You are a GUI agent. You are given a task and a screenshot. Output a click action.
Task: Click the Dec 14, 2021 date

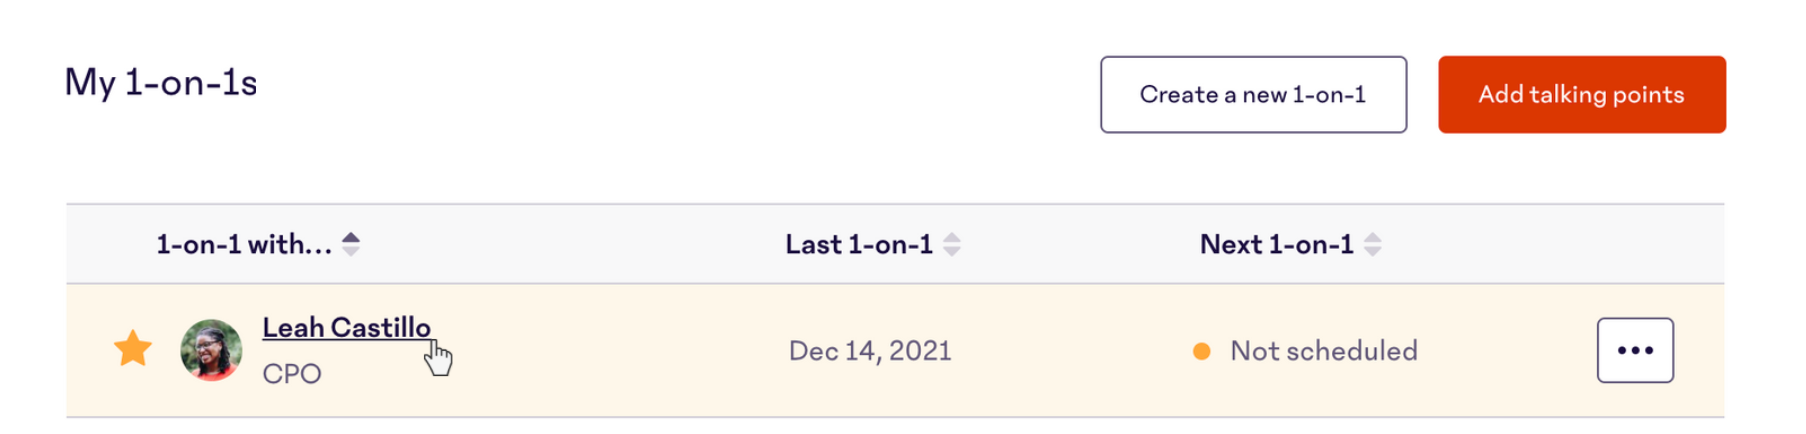(x=870, y=351)
